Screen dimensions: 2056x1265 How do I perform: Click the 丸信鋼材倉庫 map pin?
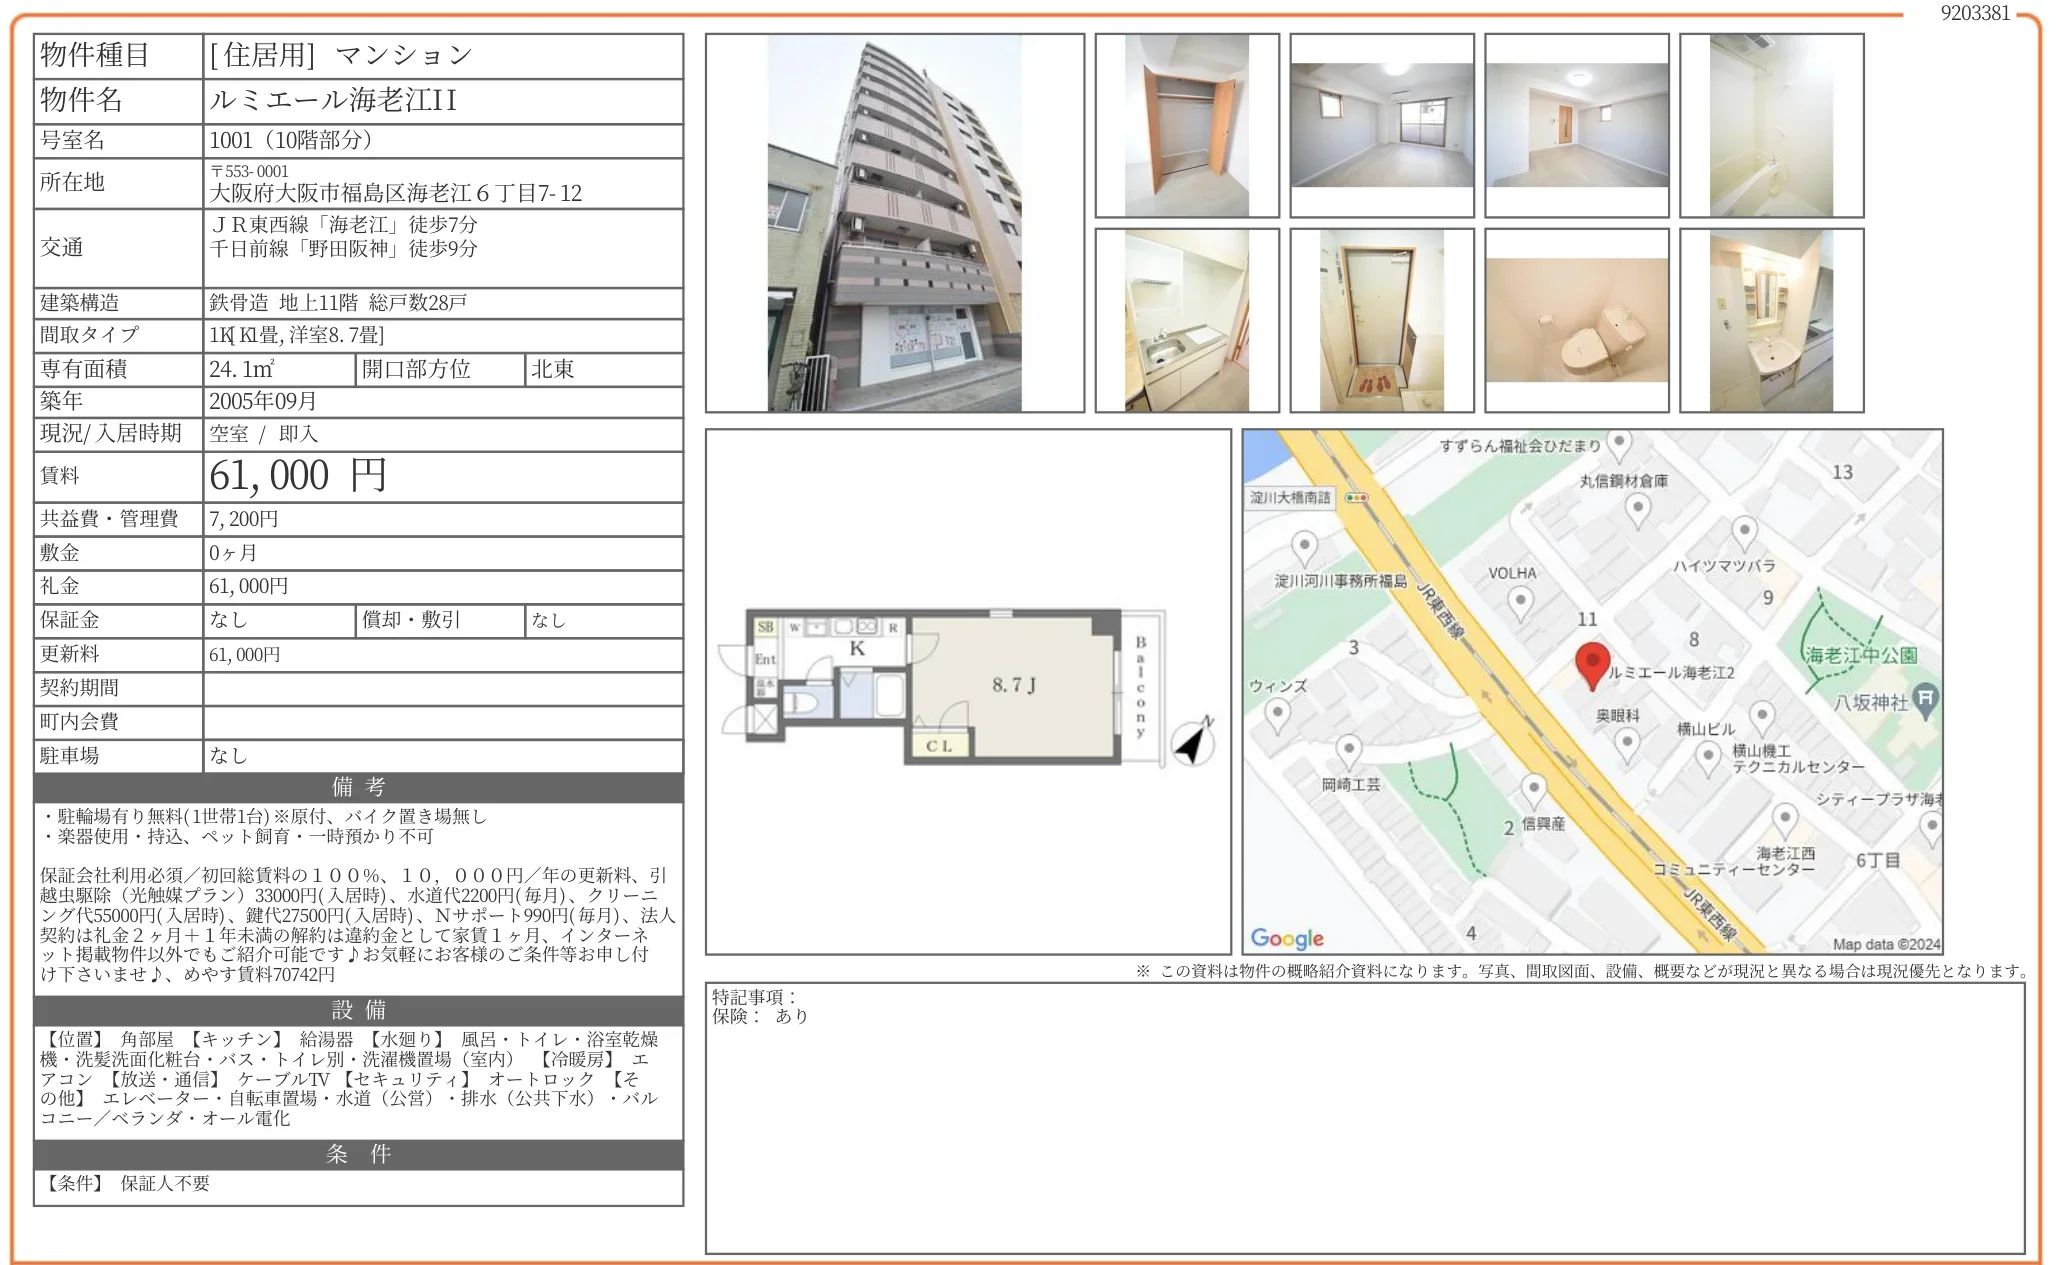1637,508
